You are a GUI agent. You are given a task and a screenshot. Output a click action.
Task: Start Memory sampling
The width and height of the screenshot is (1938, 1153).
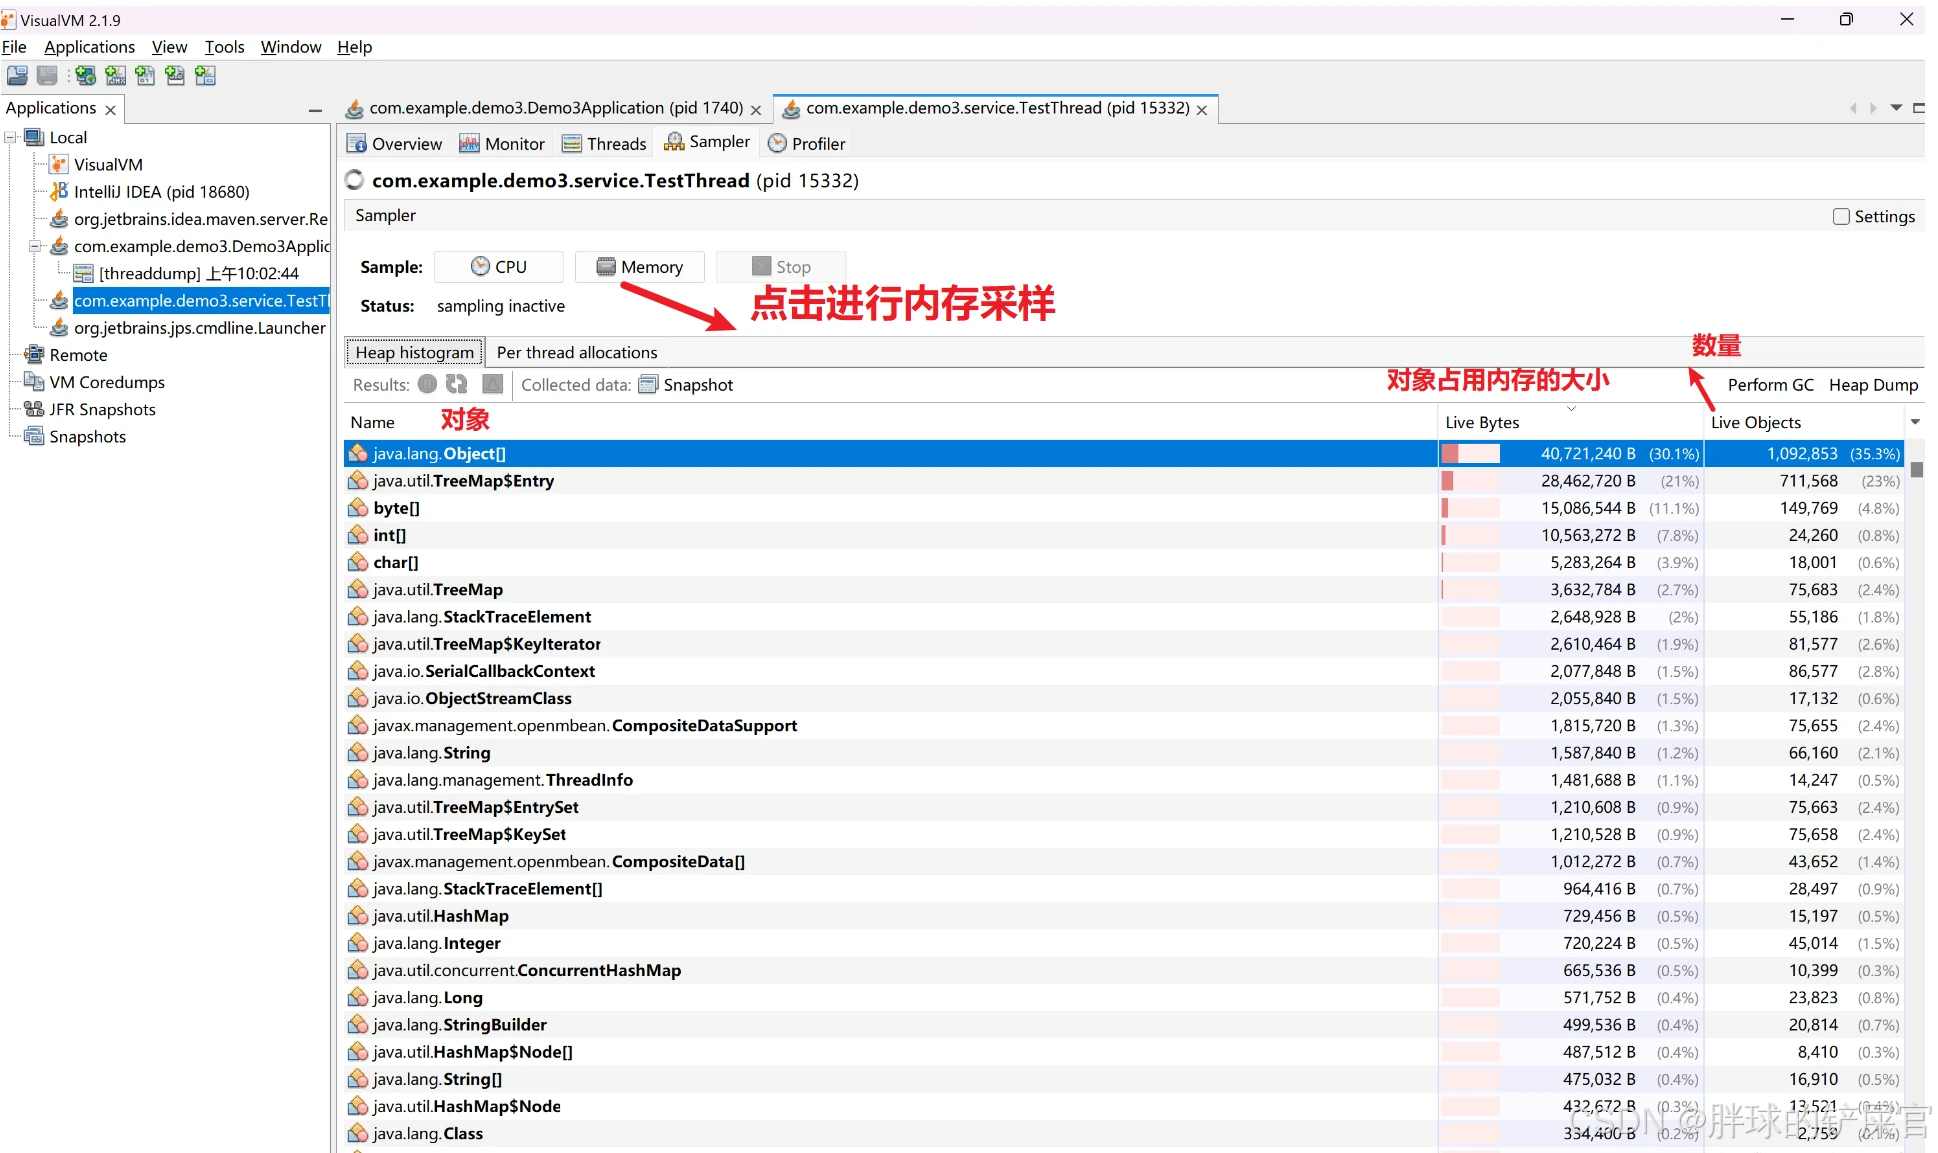point(640,267)
